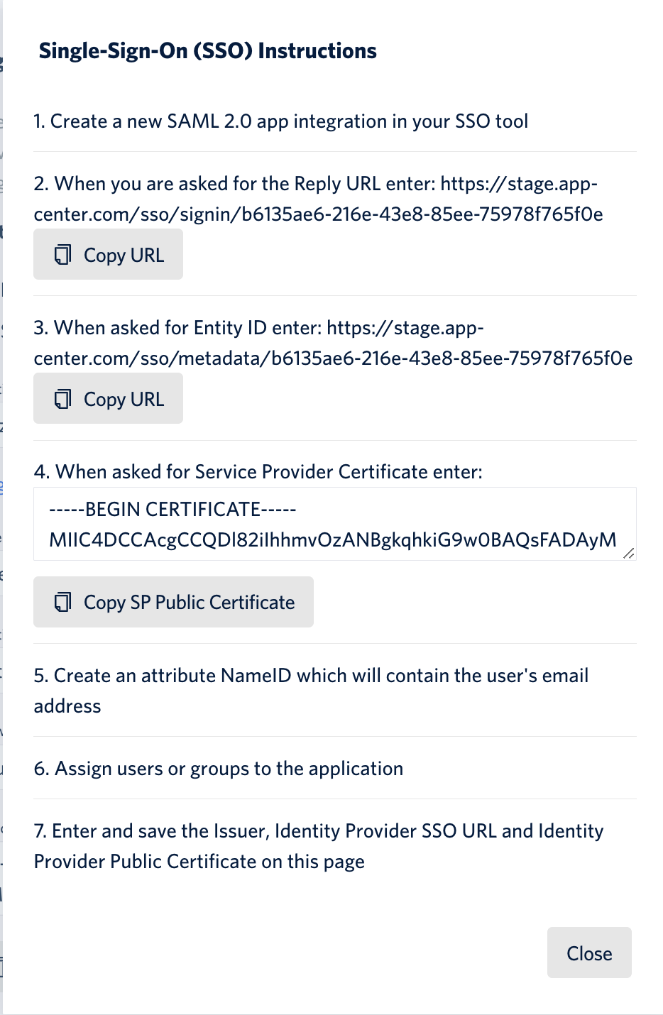663x1015 pixels.
Task: Click the BEGIN CERTIFICATE line
Action: [x=174, y=509]
